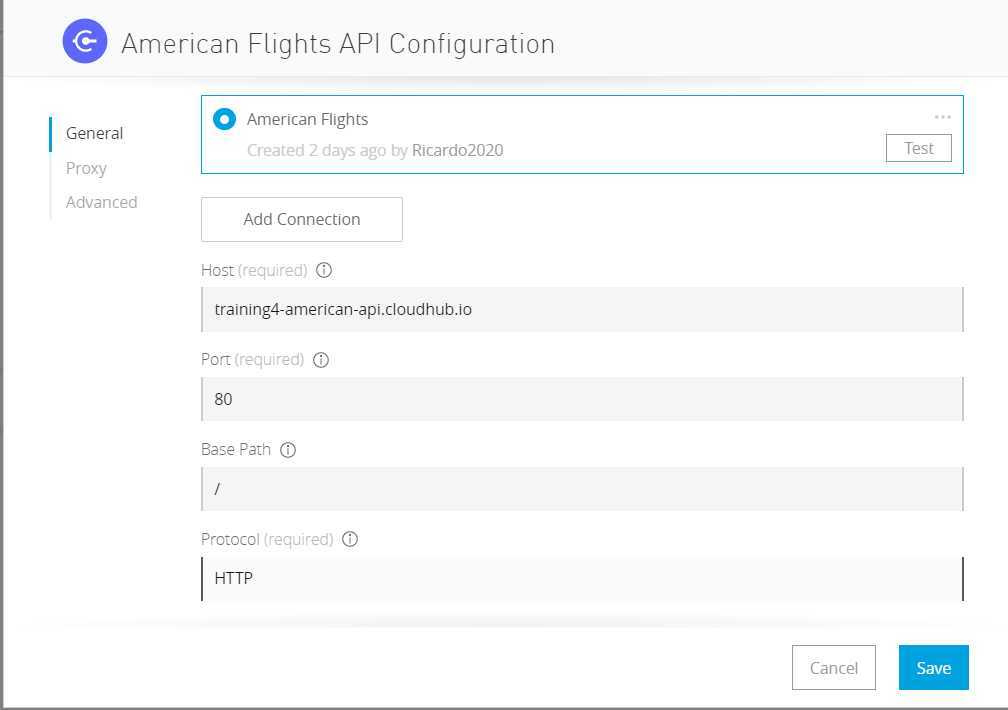Click the Ricardo2020 creator name

[x=457, y=150]
